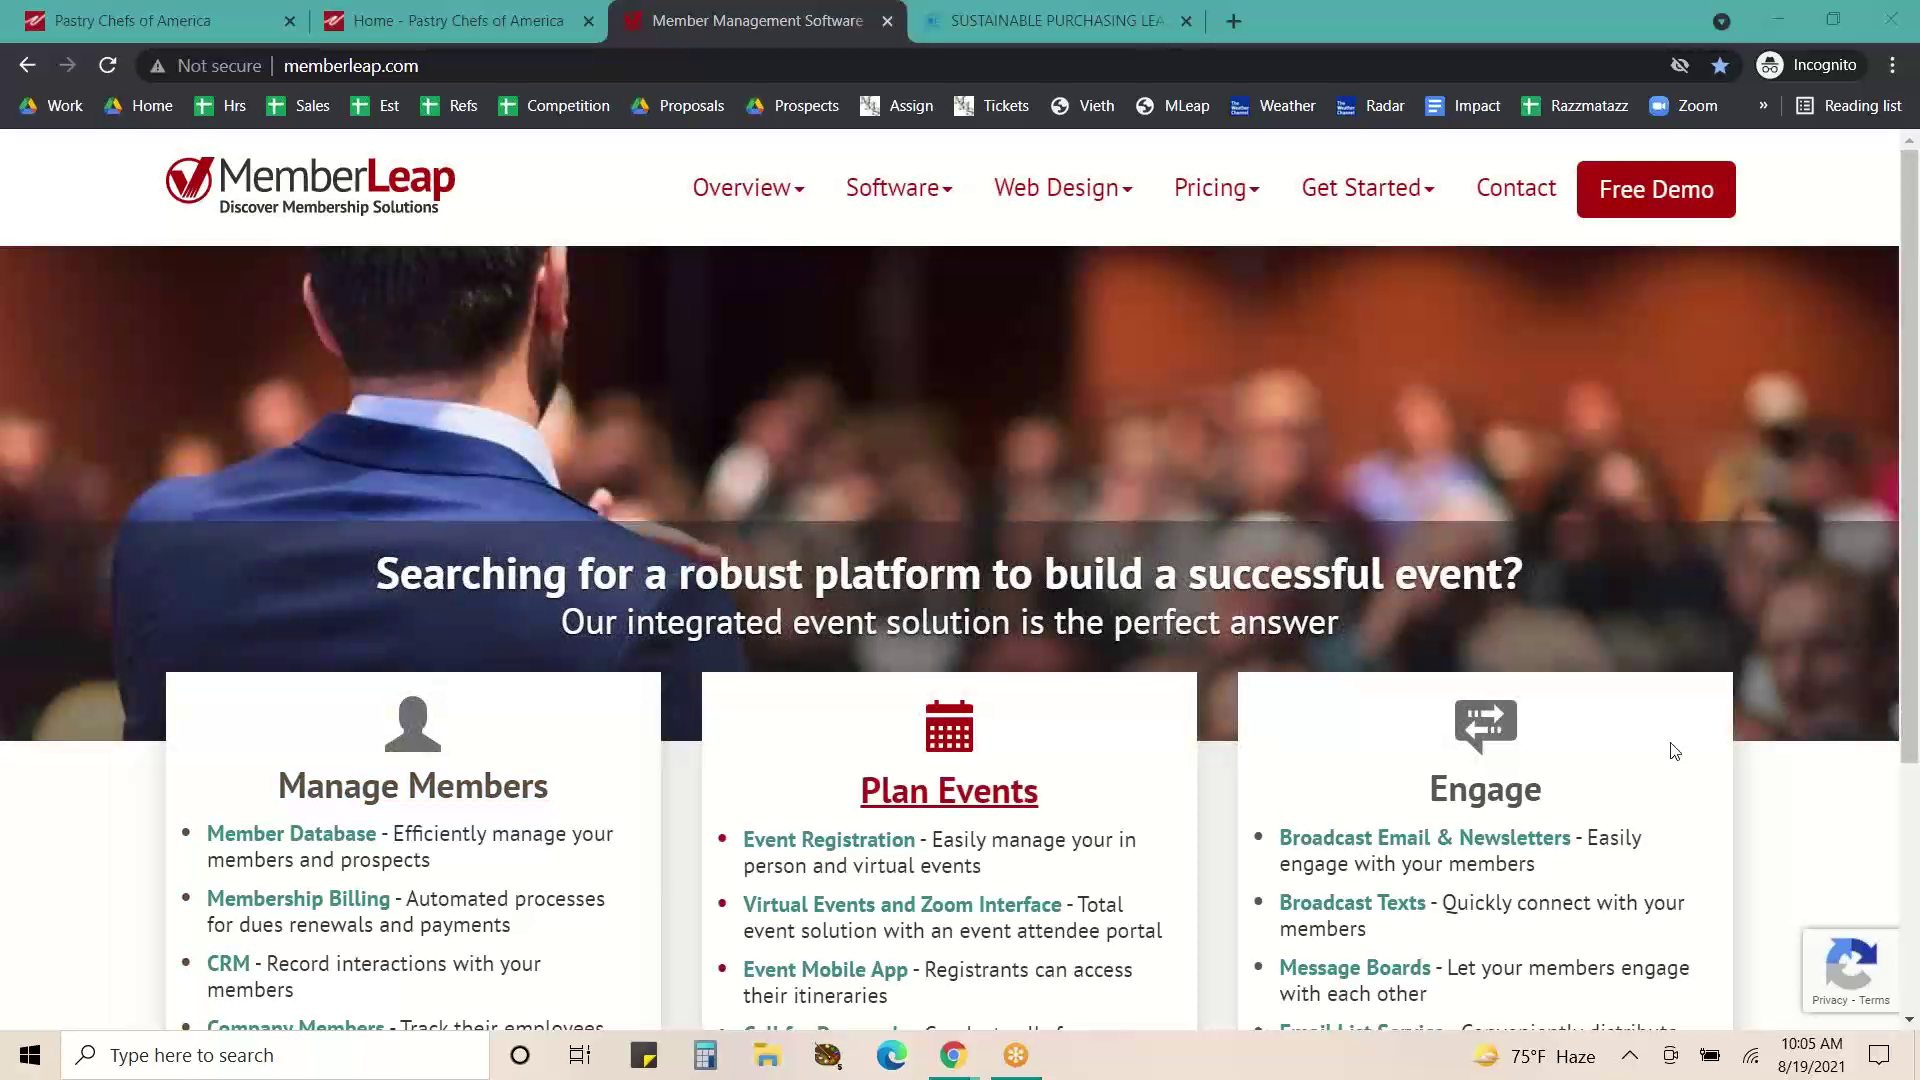
Task: Open the Contact page
Action: coord(1516,188)
